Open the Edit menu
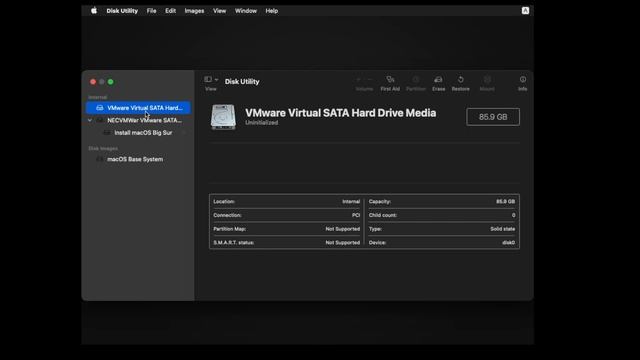 (x=170, y=11)
